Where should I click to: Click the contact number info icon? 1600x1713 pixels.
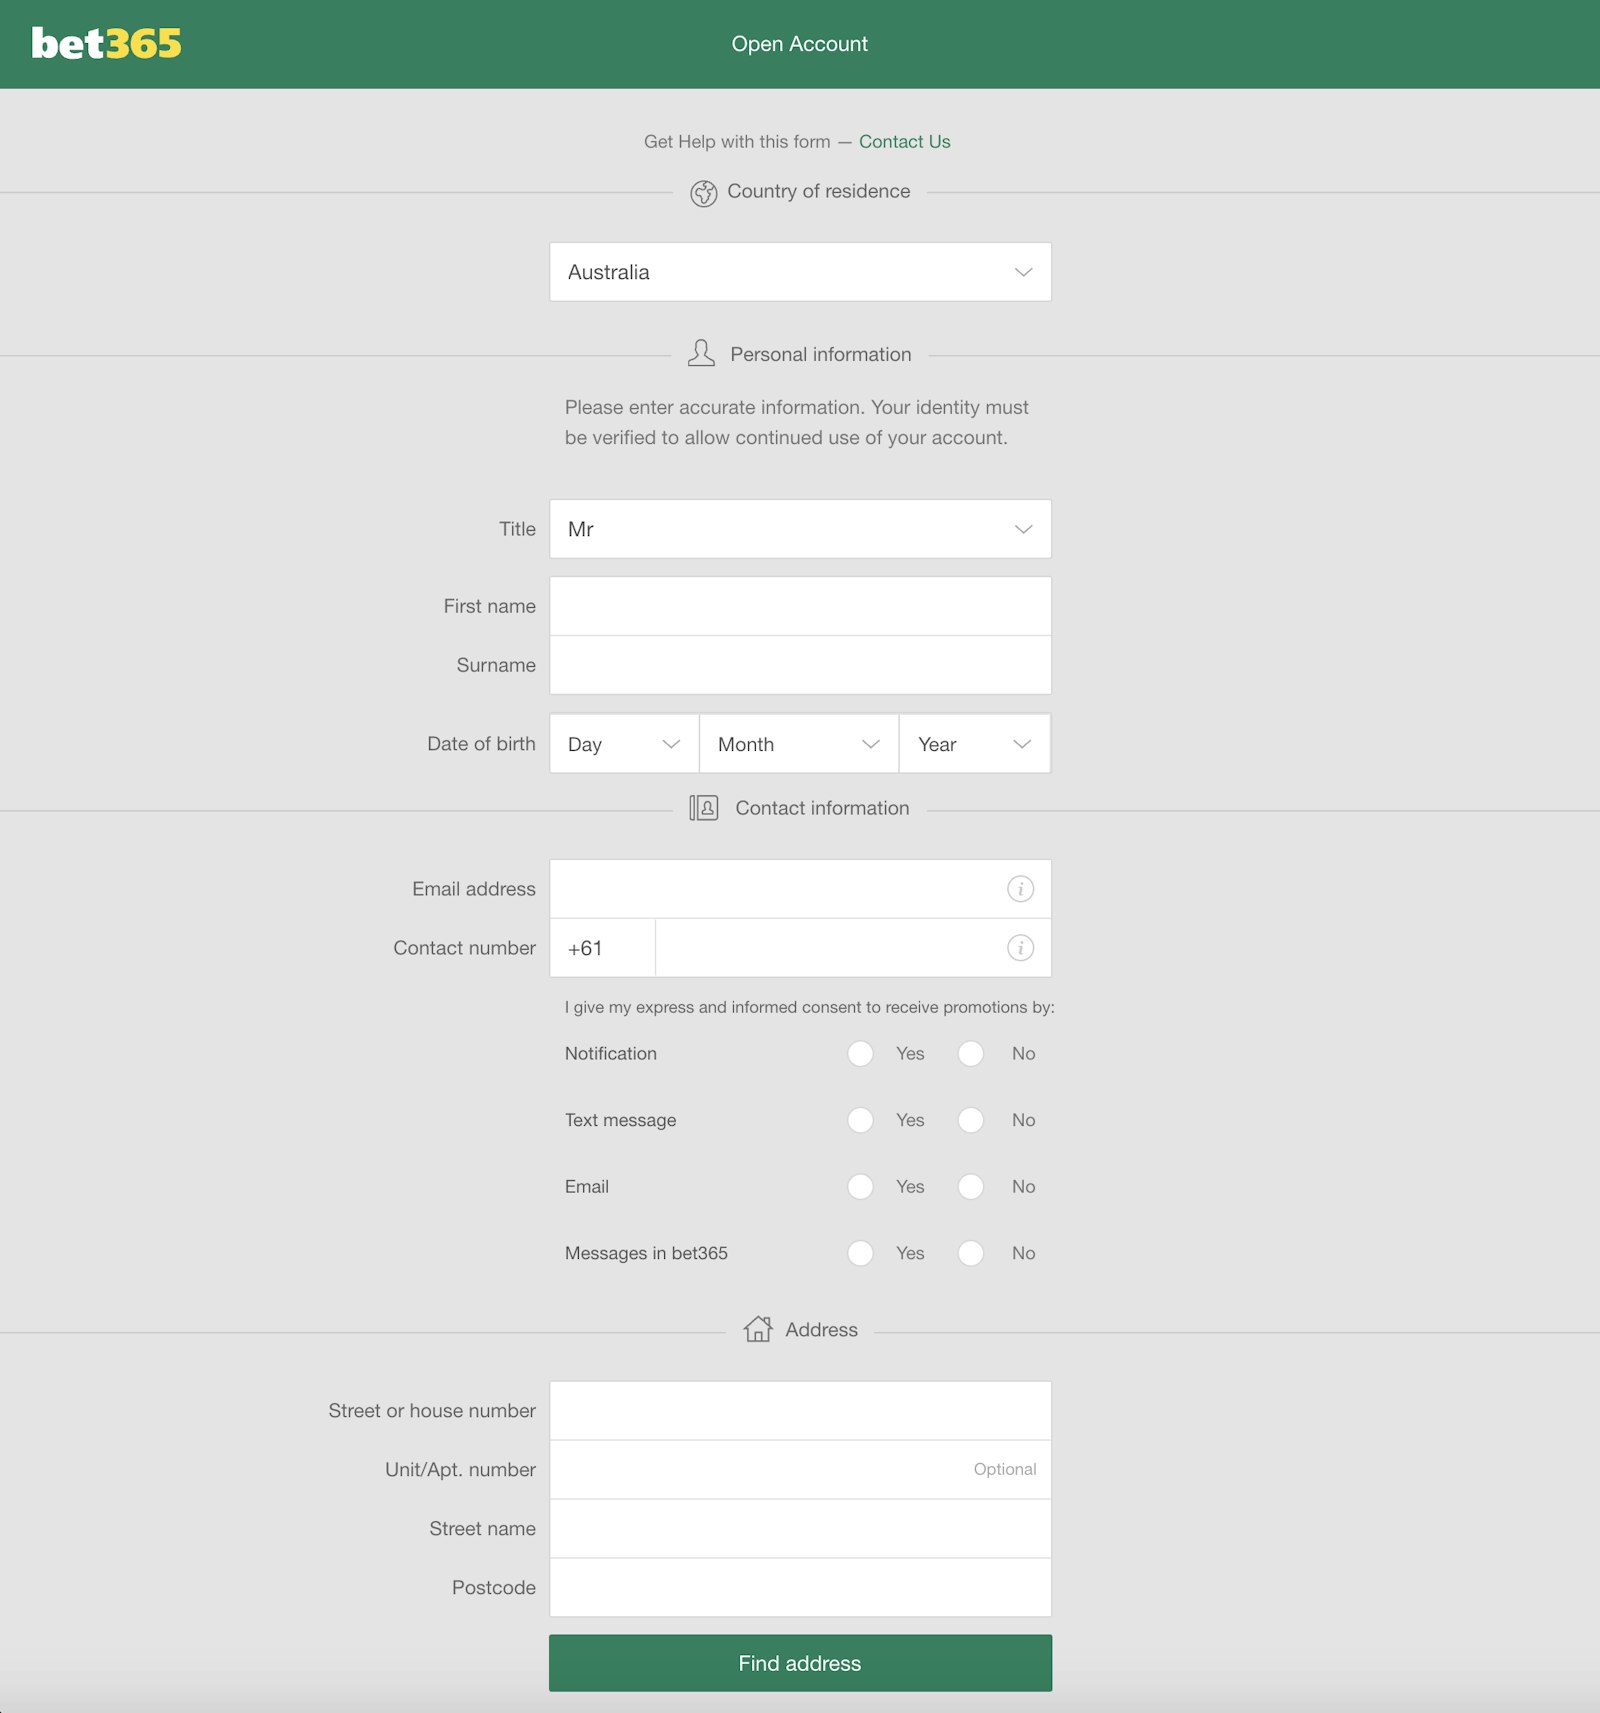[1019, 948]
